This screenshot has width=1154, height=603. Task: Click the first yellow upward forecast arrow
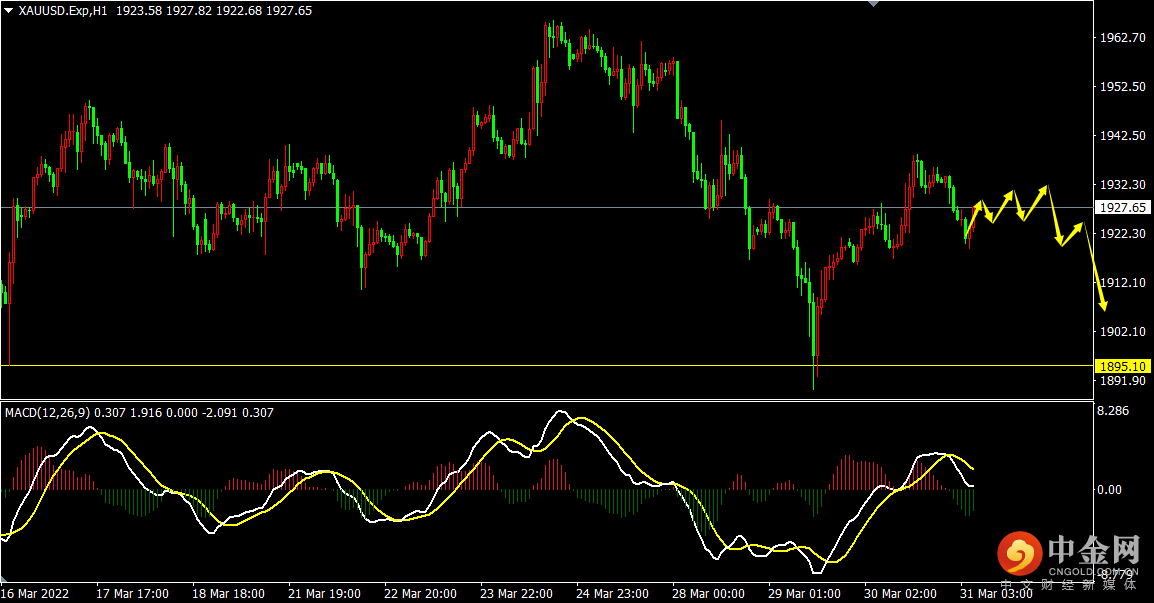[x=973, y=219]
